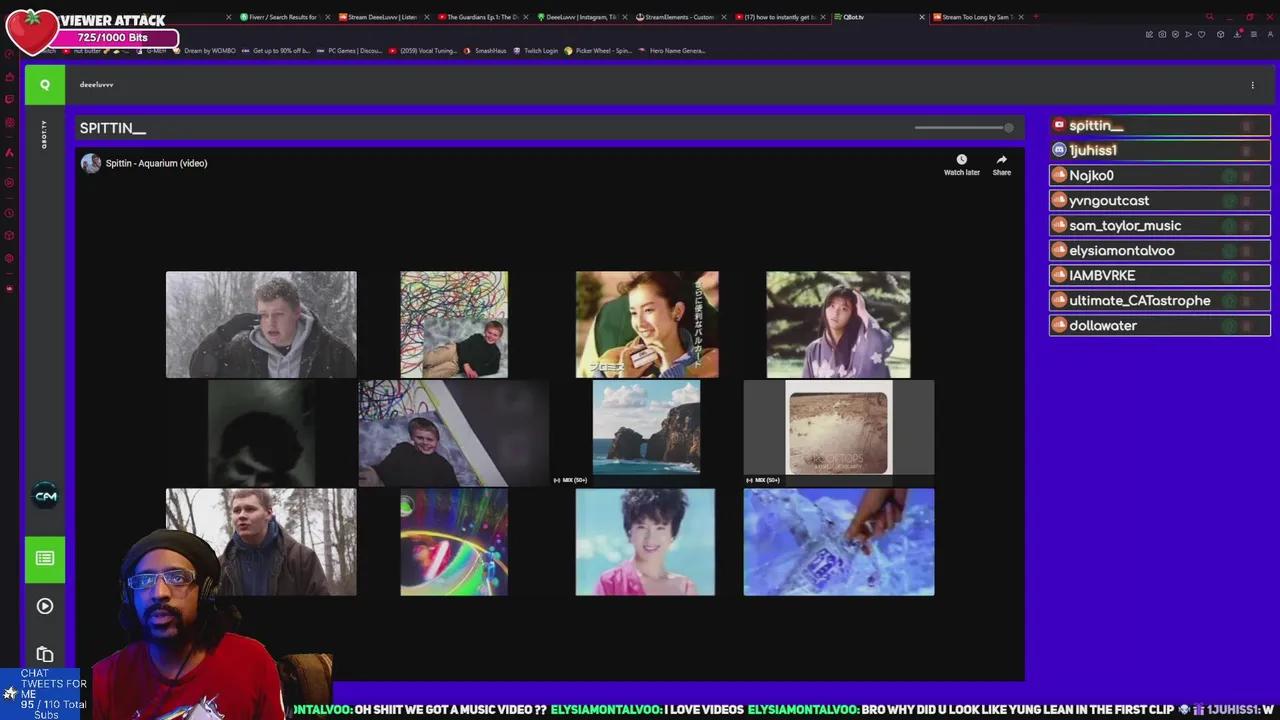Image resolution: width=1280 pixels, height=720 pixels.
Task: Click SoundCloud icon beside Najko0
Action: pyautogui.click(x=1059, y=175)
